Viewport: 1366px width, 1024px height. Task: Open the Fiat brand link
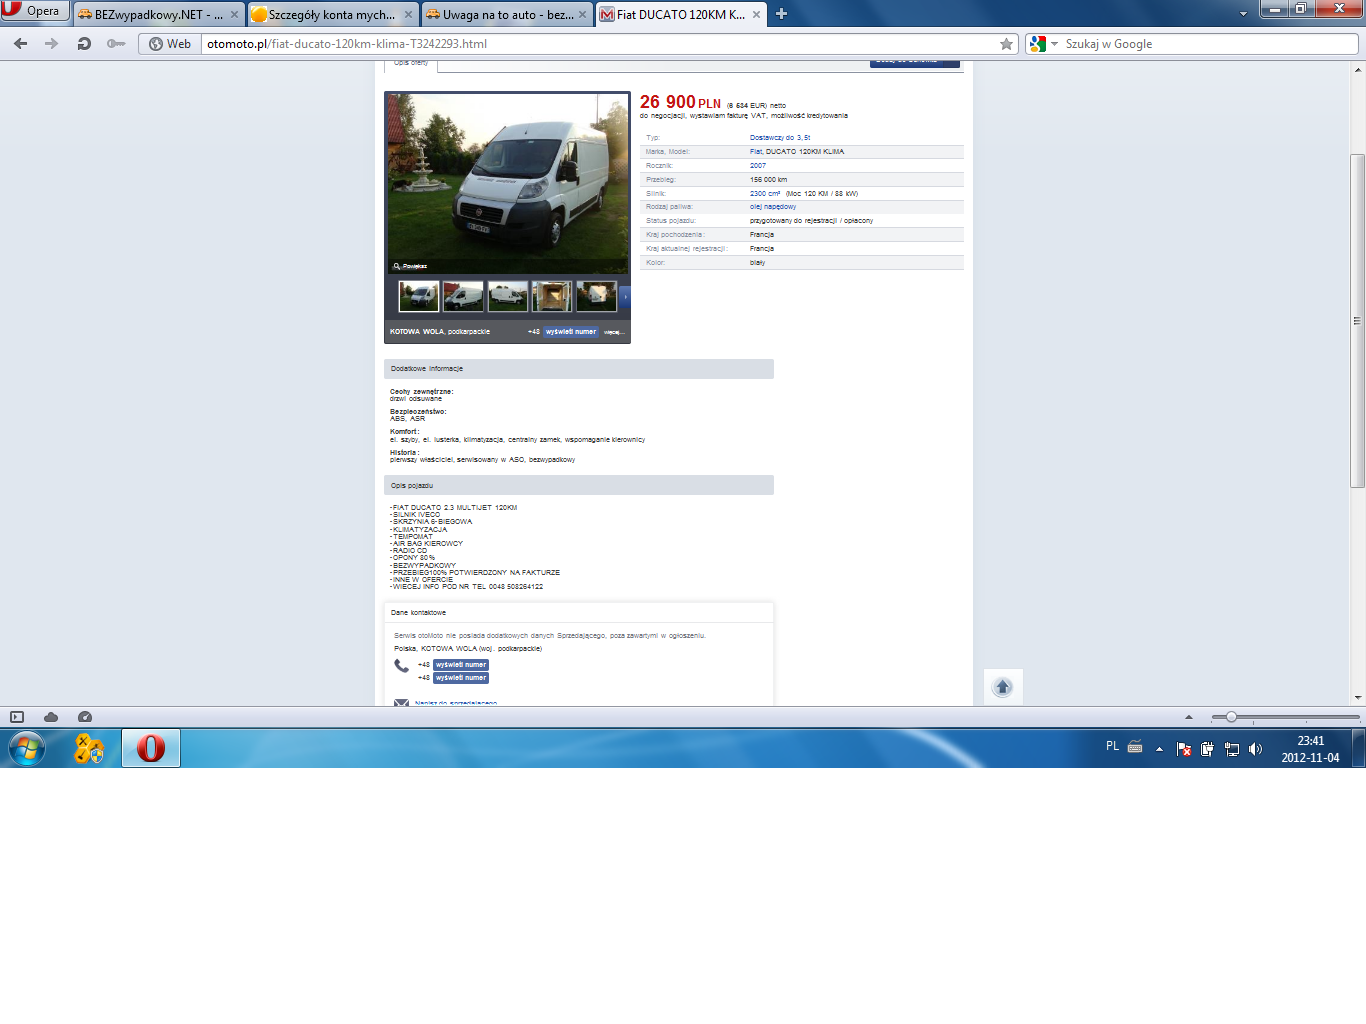755,152
